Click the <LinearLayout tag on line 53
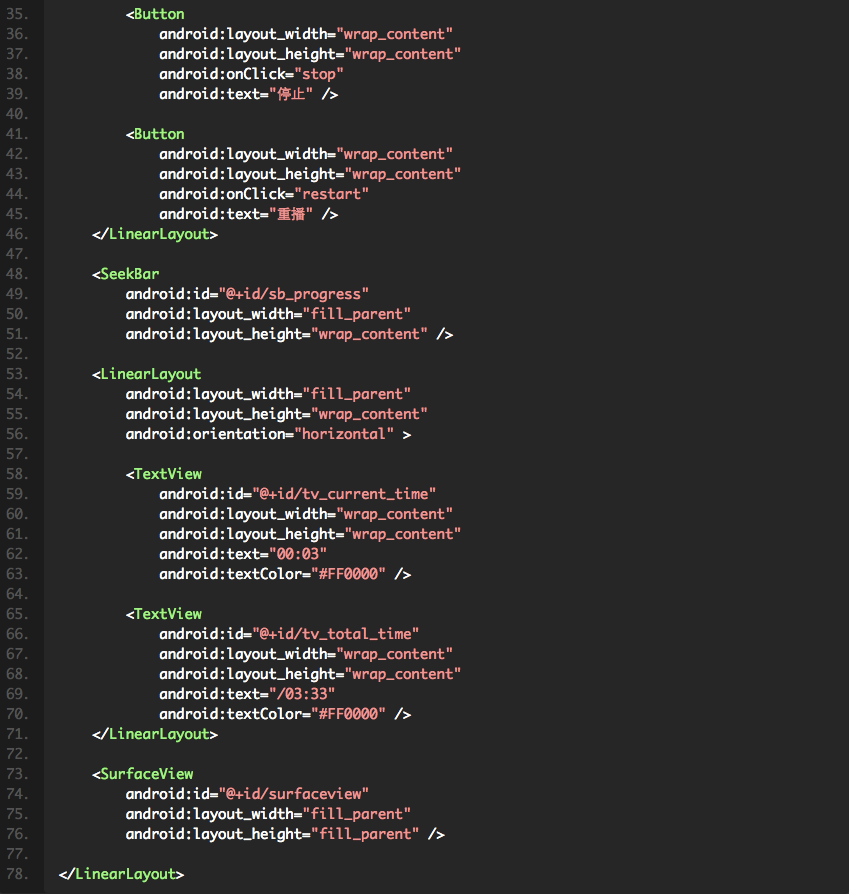The image size is (849, 894). pos(147,374)
